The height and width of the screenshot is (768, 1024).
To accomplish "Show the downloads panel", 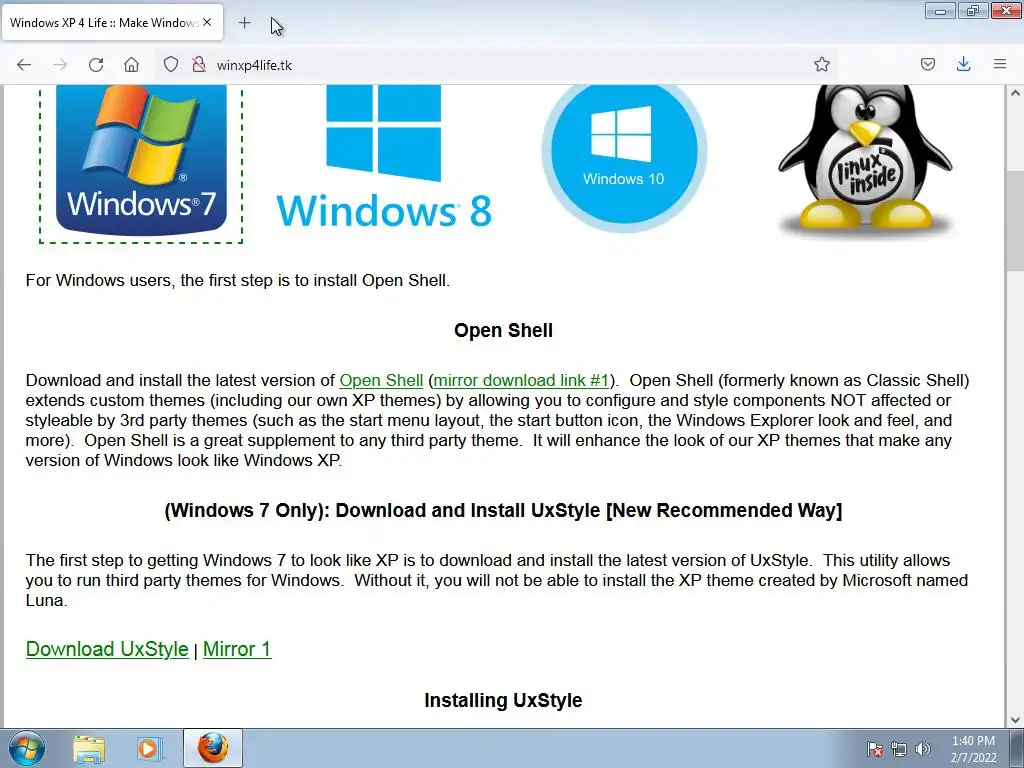I will coord(963,64).
